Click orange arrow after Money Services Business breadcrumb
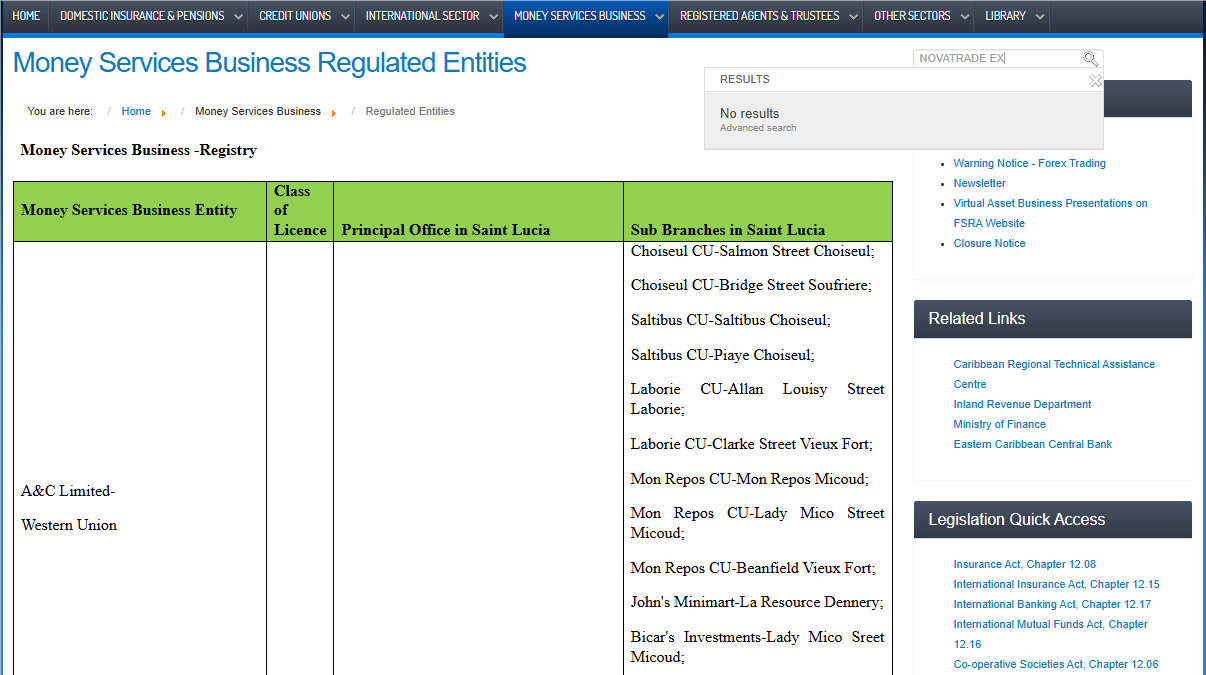 pos(334,113)
